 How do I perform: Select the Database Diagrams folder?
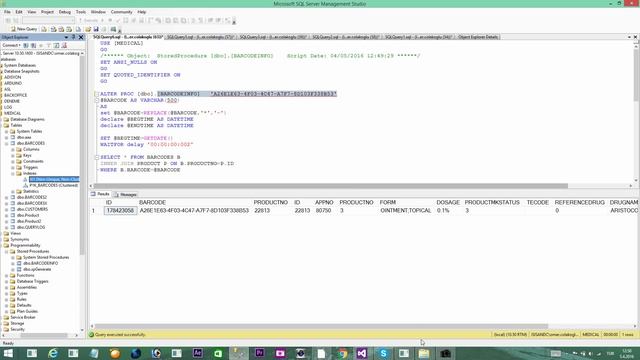click(27, 119)
